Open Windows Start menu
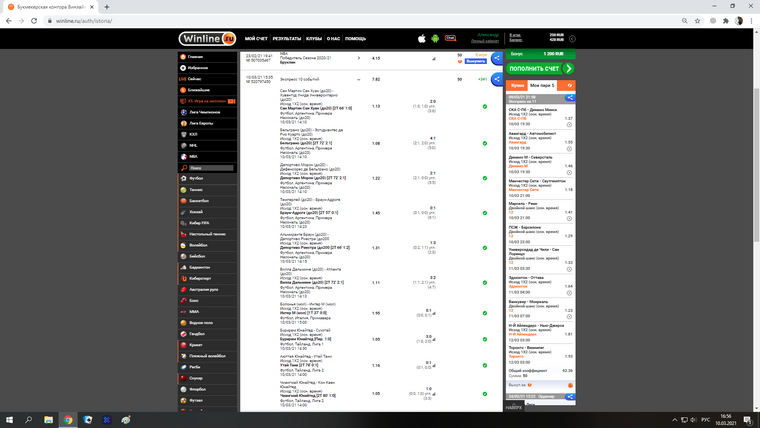 click(x=9, y=420)
